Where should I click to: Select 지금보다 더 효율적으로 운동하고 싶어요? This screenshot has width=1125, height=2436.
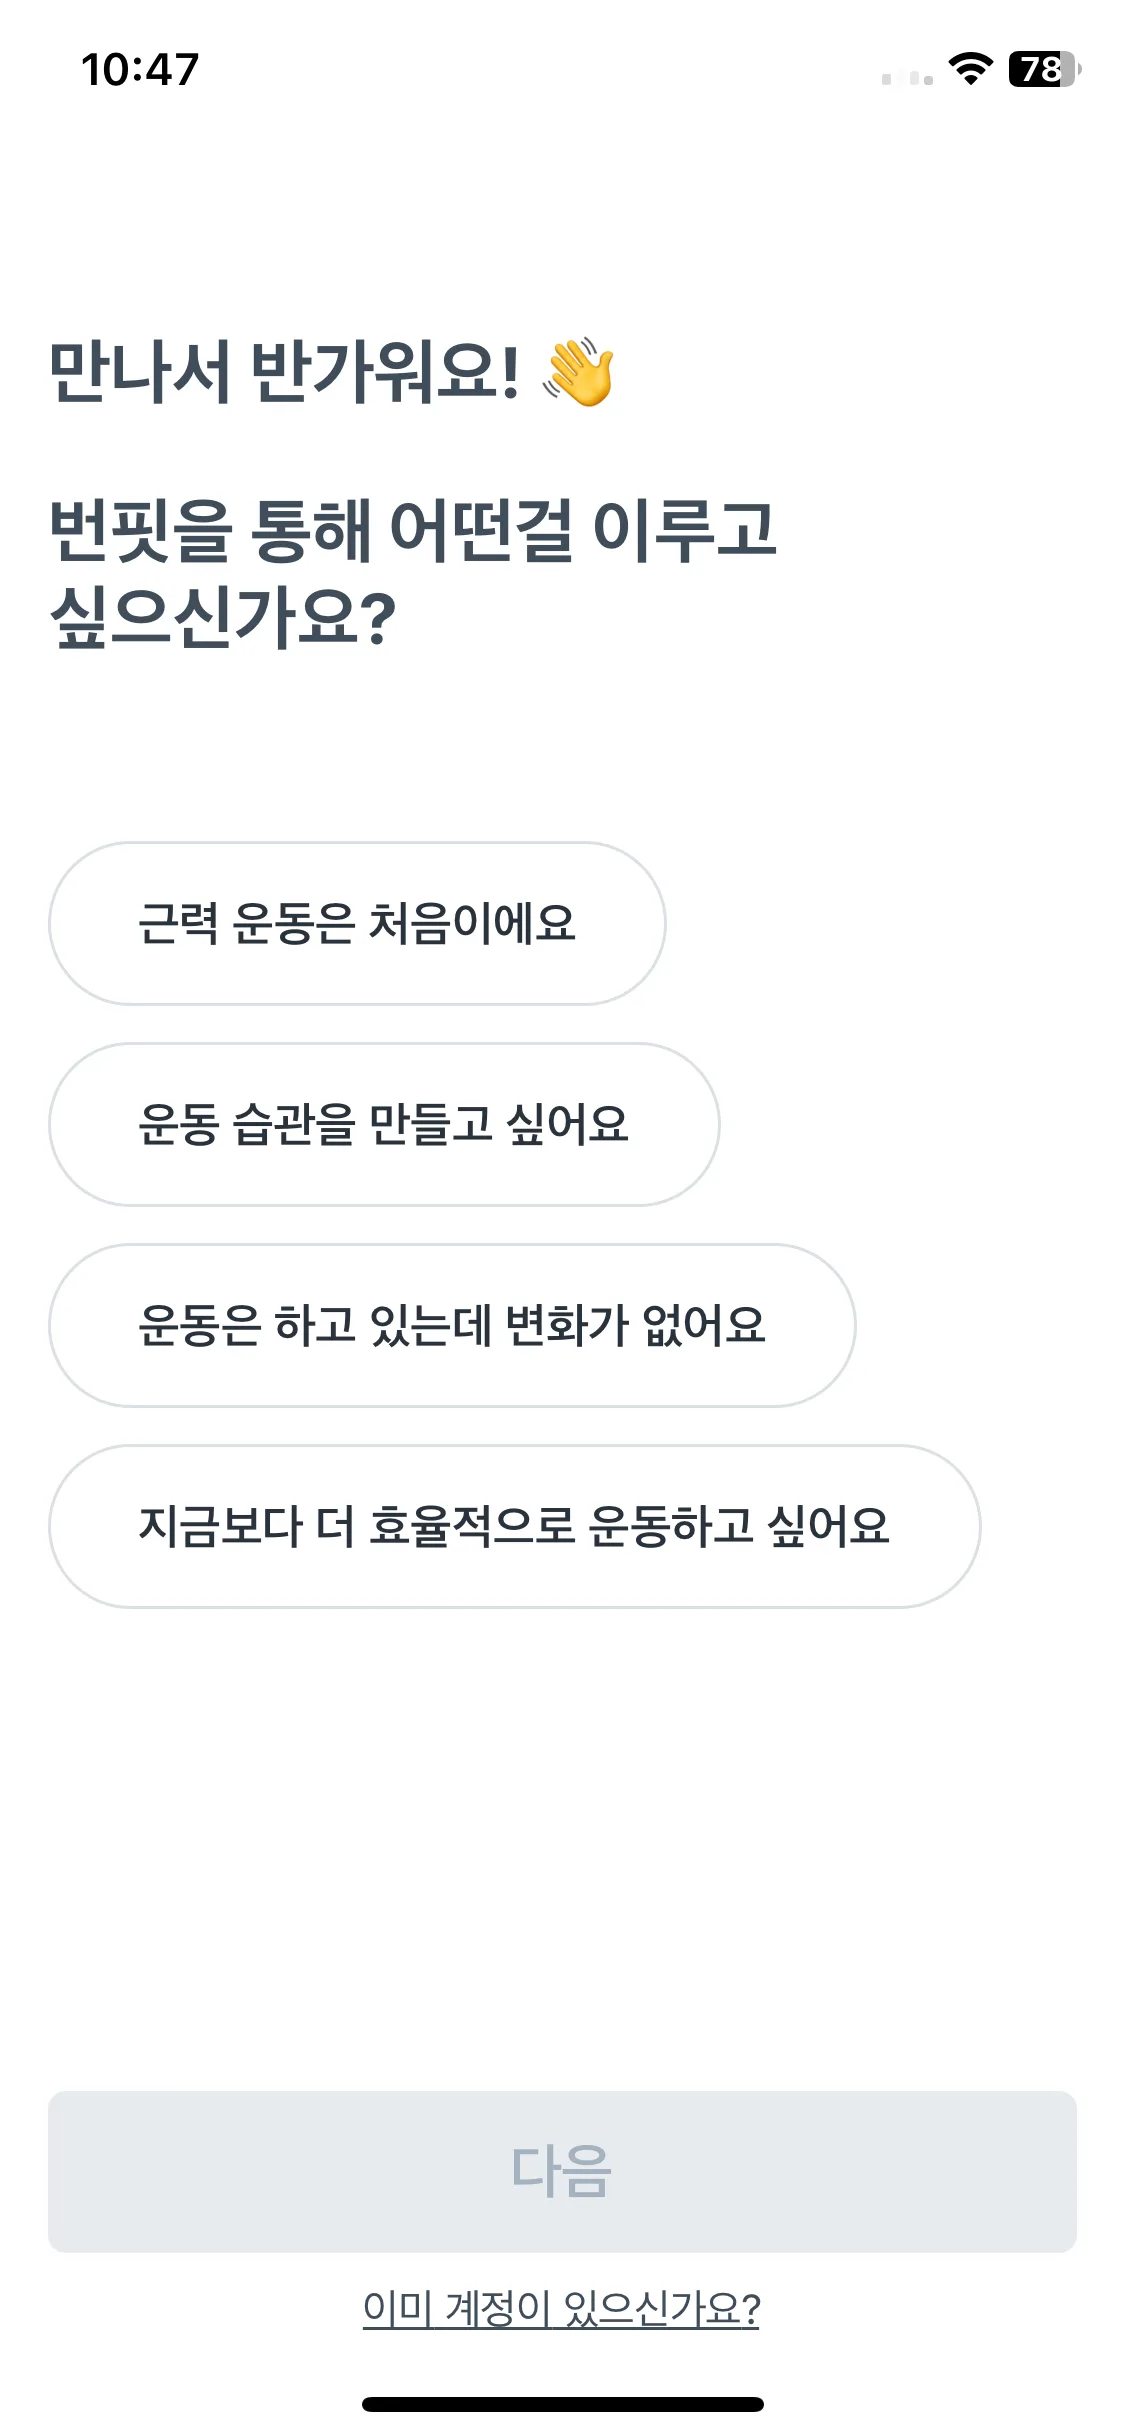tap(514, 1526)
